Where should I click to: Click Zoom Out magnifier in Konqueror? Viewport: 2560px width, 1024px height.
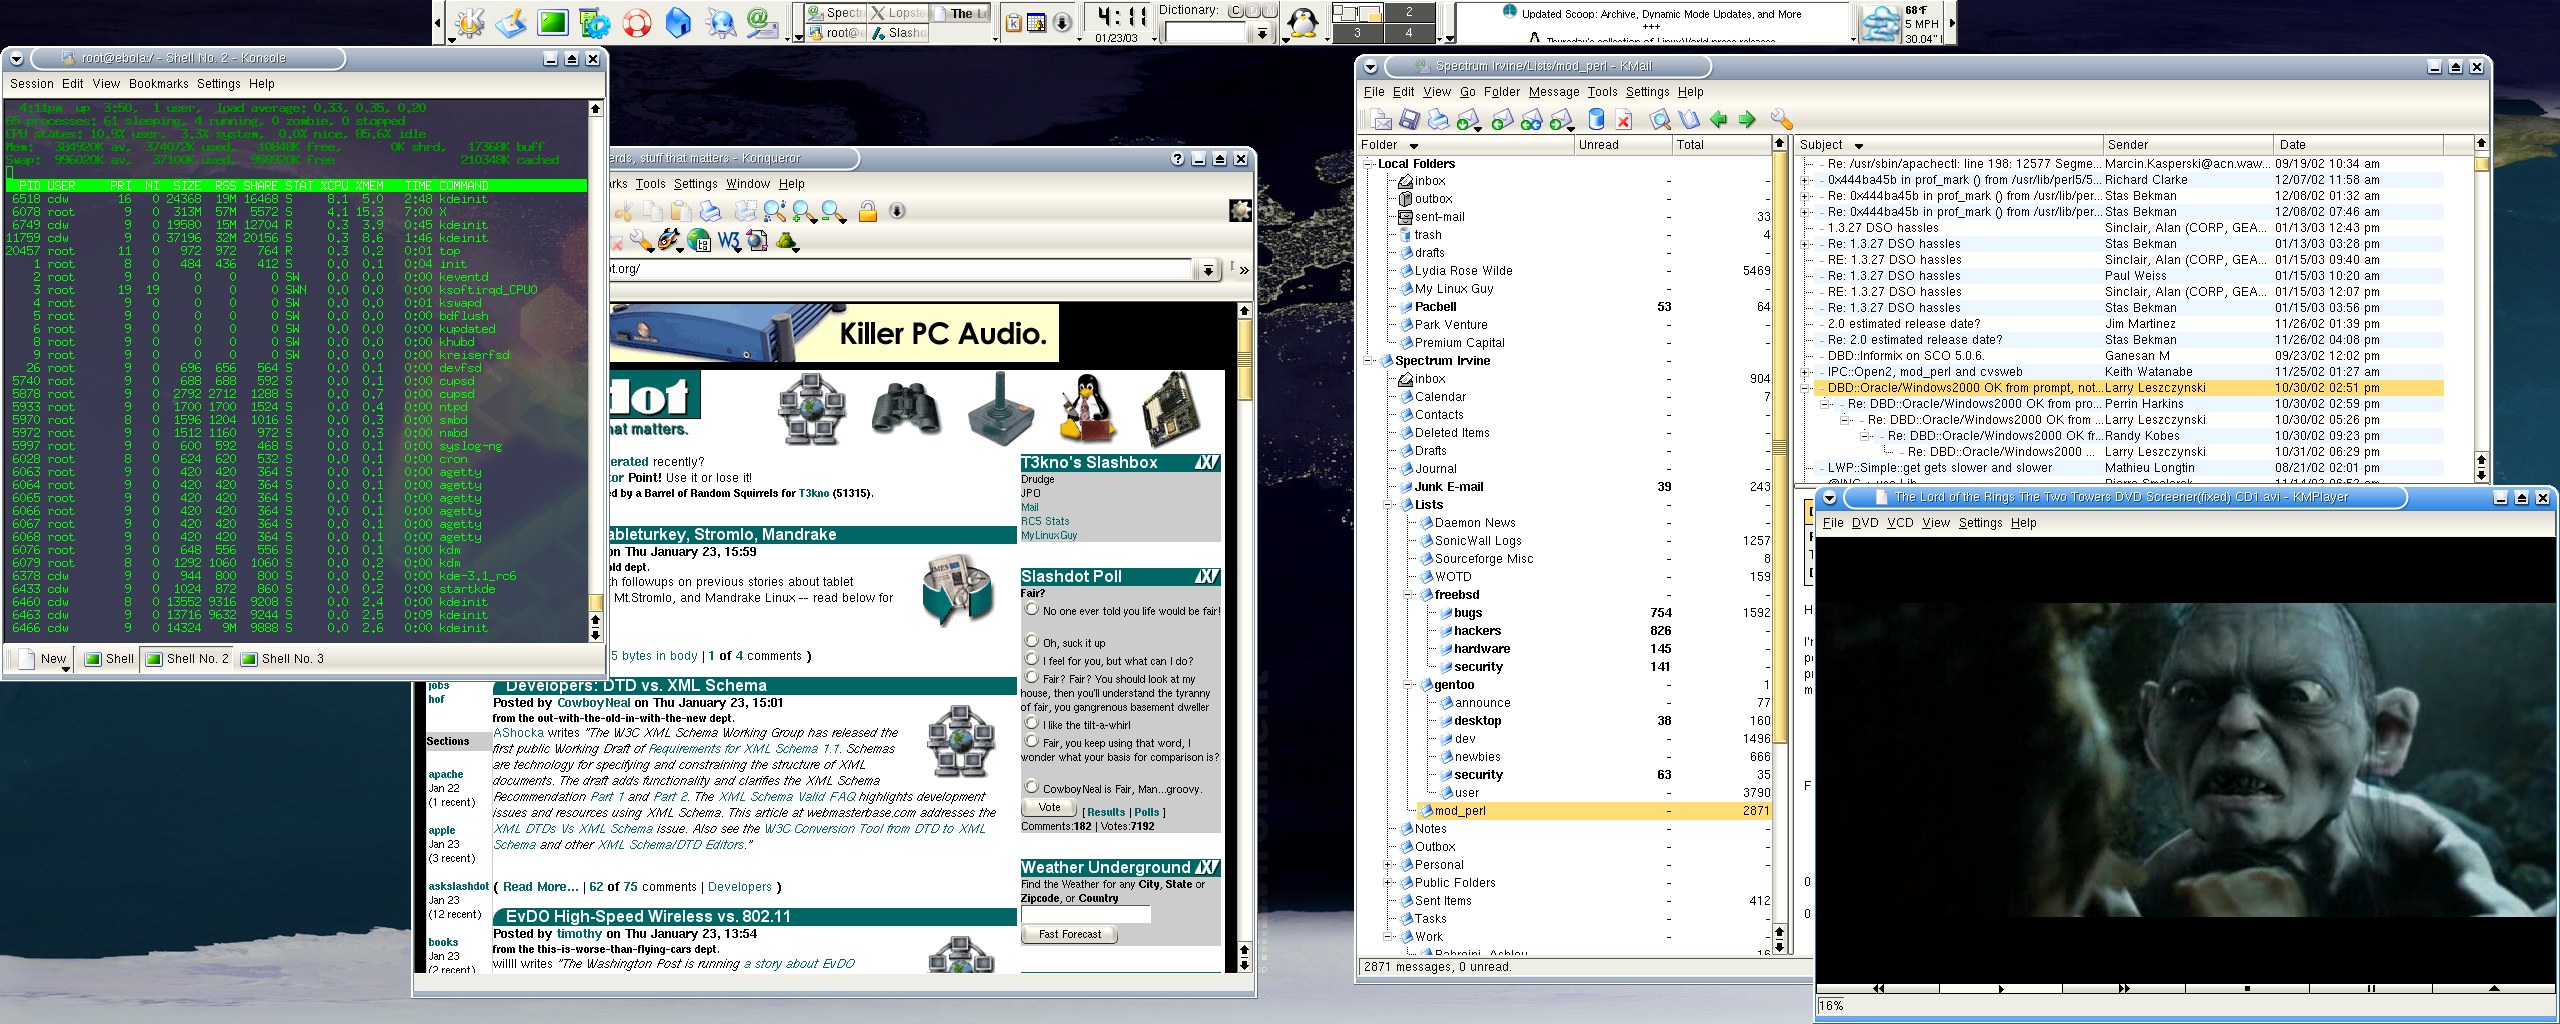click(x=833, y=211)
